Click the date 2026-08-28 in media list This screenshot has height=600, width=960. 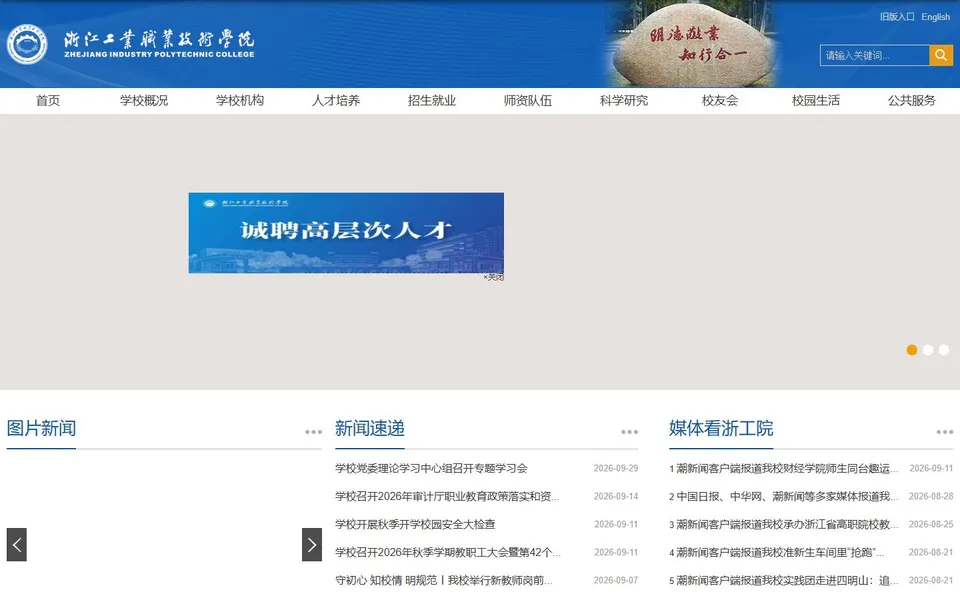click(x=931, y=496)
